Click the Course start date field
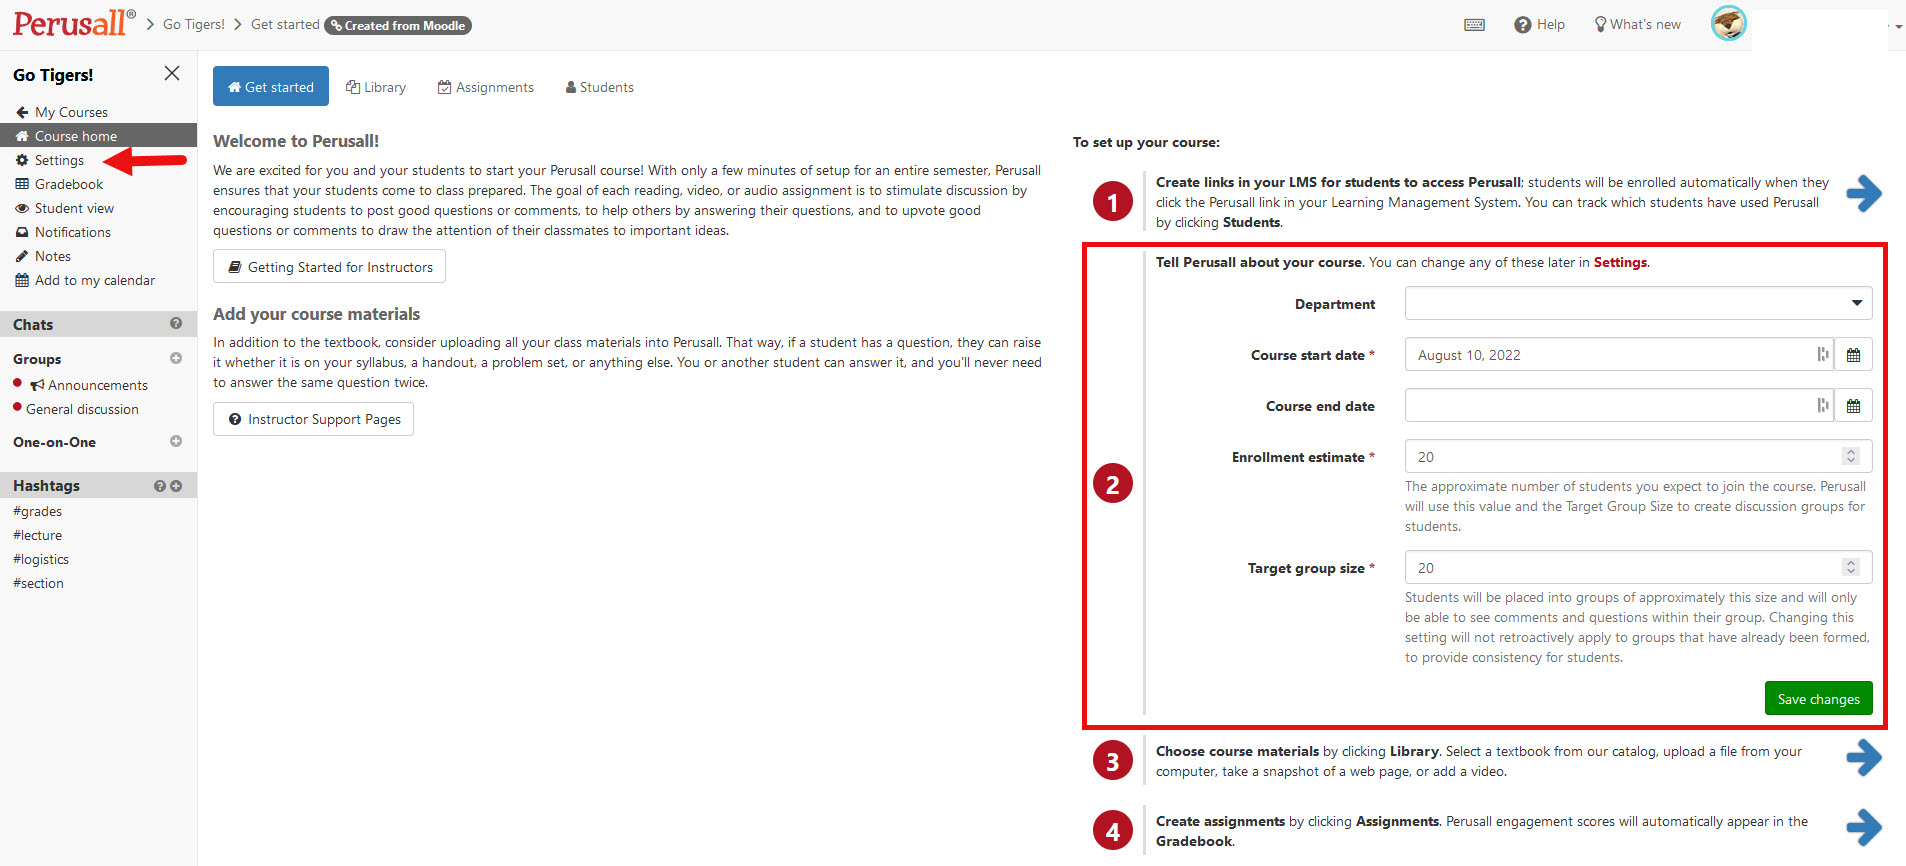The image size is (1906, 866). (1618, 355)
